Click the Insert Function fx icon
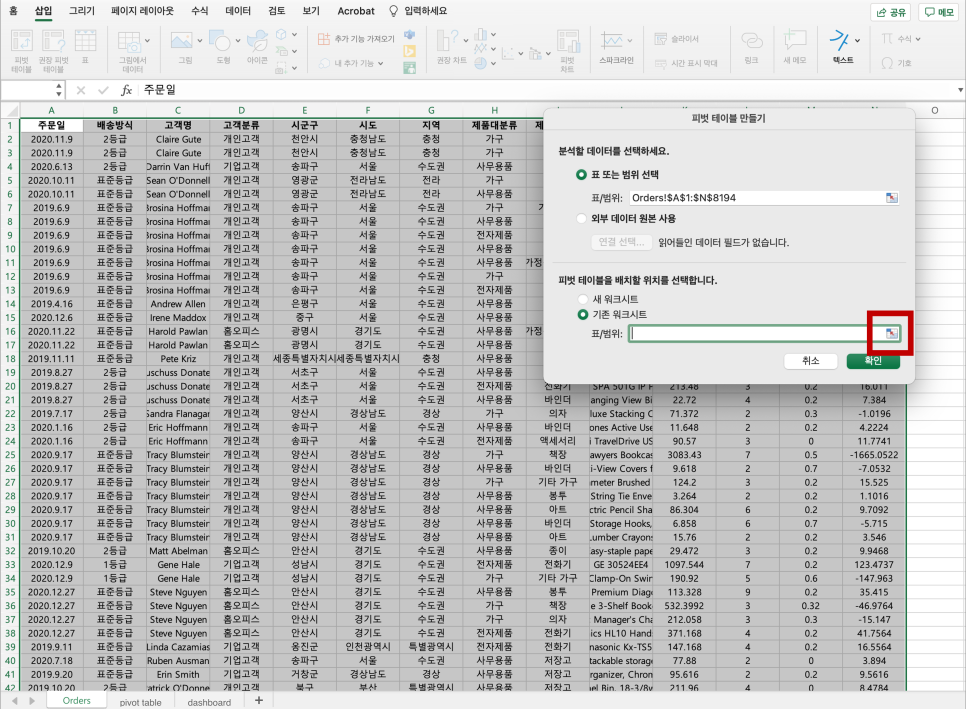The width and height of the screenshot is (966, 709). coord(126,91)
